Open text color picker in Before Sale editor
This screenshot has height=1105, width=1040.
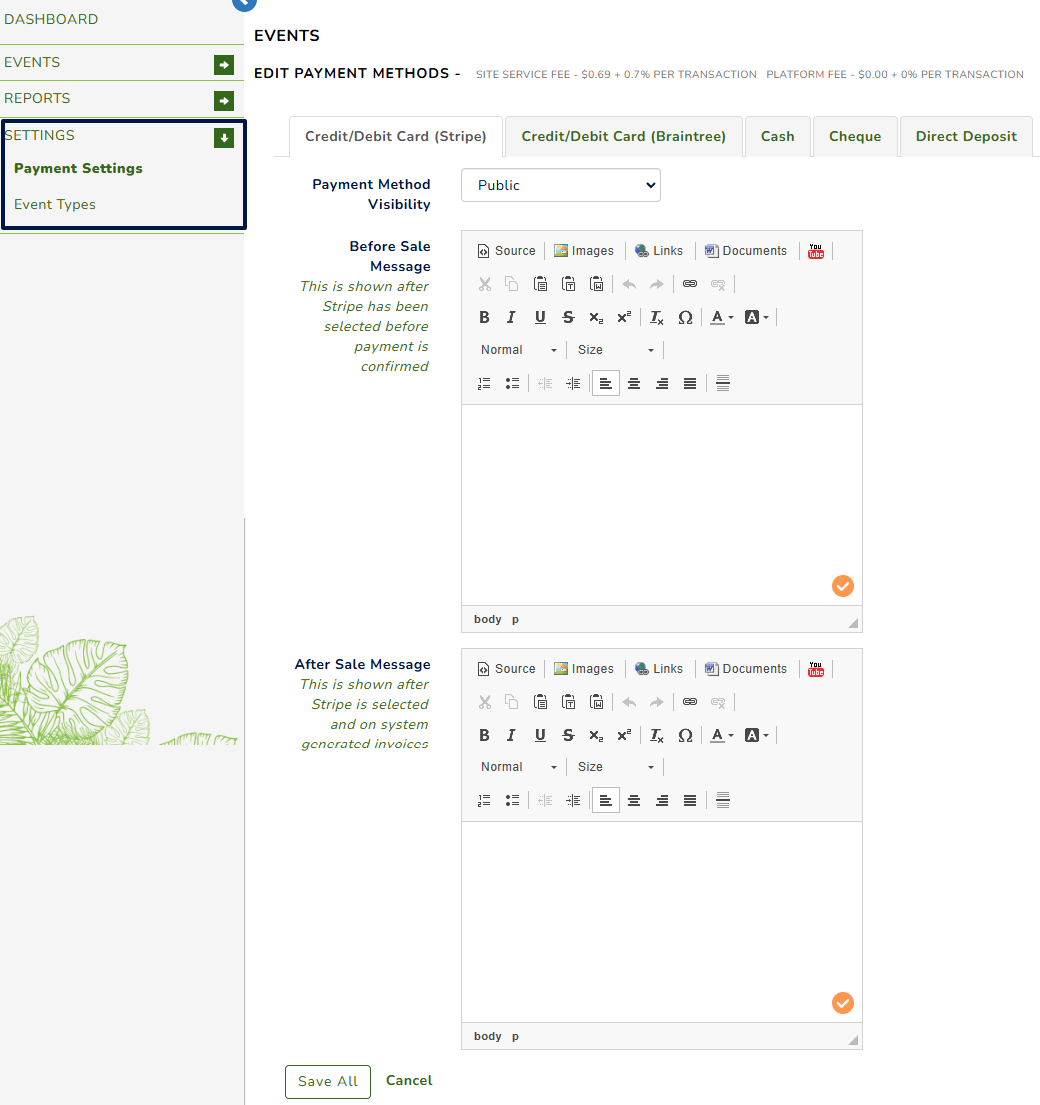click(x=721, y=317)
